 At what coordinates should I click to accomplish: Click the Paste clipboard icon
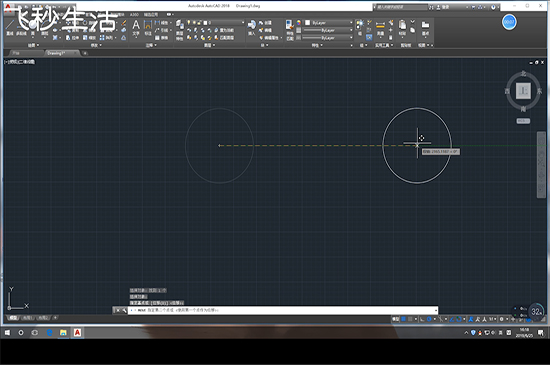click(x=402, y=27)
